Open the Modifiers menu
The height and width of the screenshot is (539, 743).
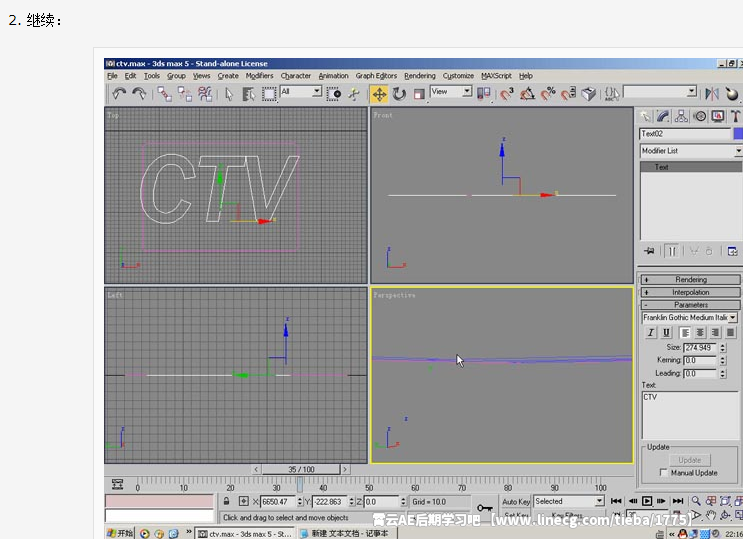[259, 76]
